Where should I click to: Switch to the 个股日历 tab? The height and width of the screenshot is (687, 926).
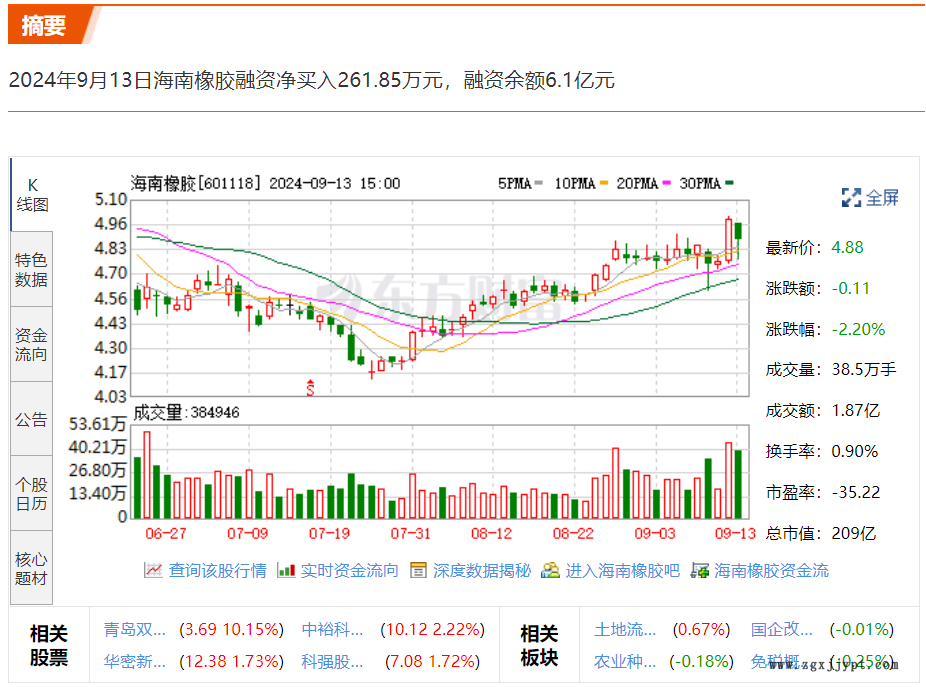tap(32, 494)
